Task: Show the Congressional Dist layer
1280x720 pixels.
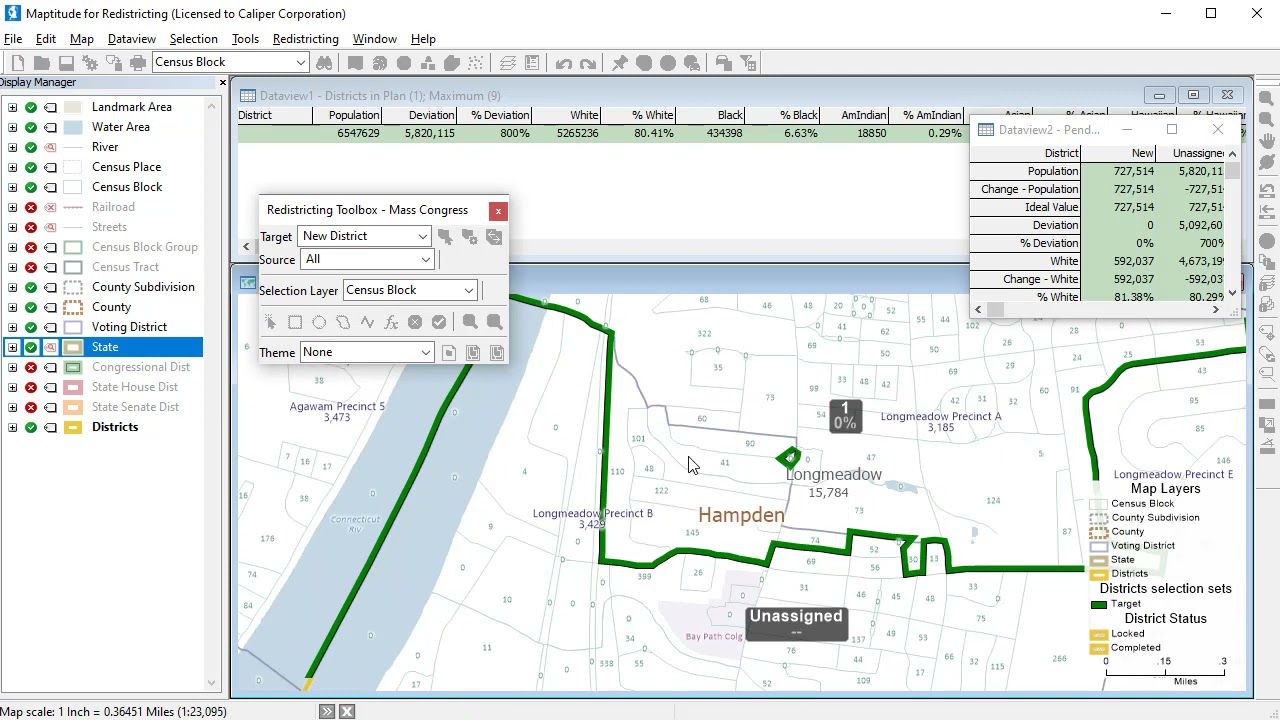Action: tap(31, 367)
